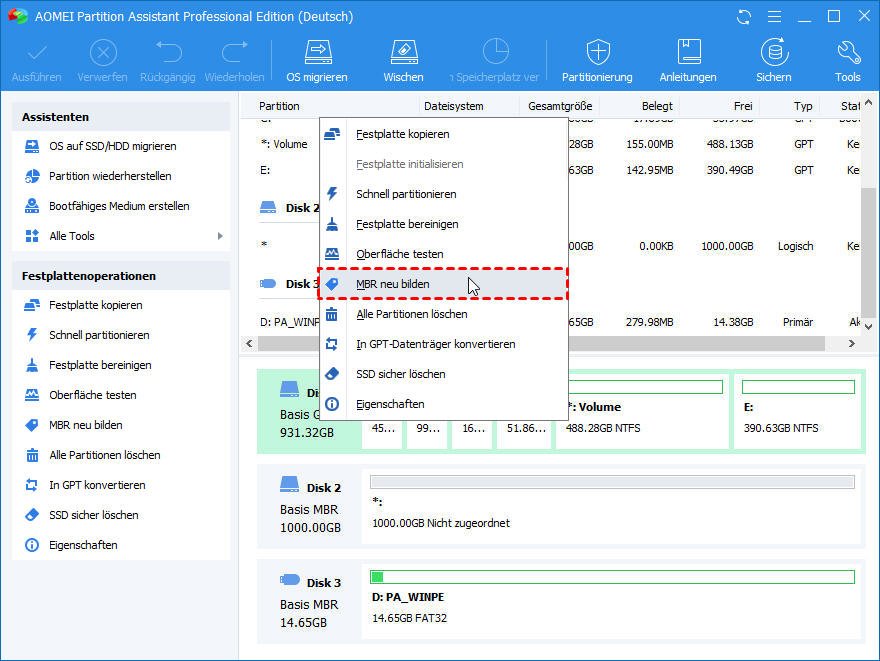Viewport: 880px width, 661px height.
Task: Choose Festplatte kopieren in context menu
Action: (x=443, y=134)
